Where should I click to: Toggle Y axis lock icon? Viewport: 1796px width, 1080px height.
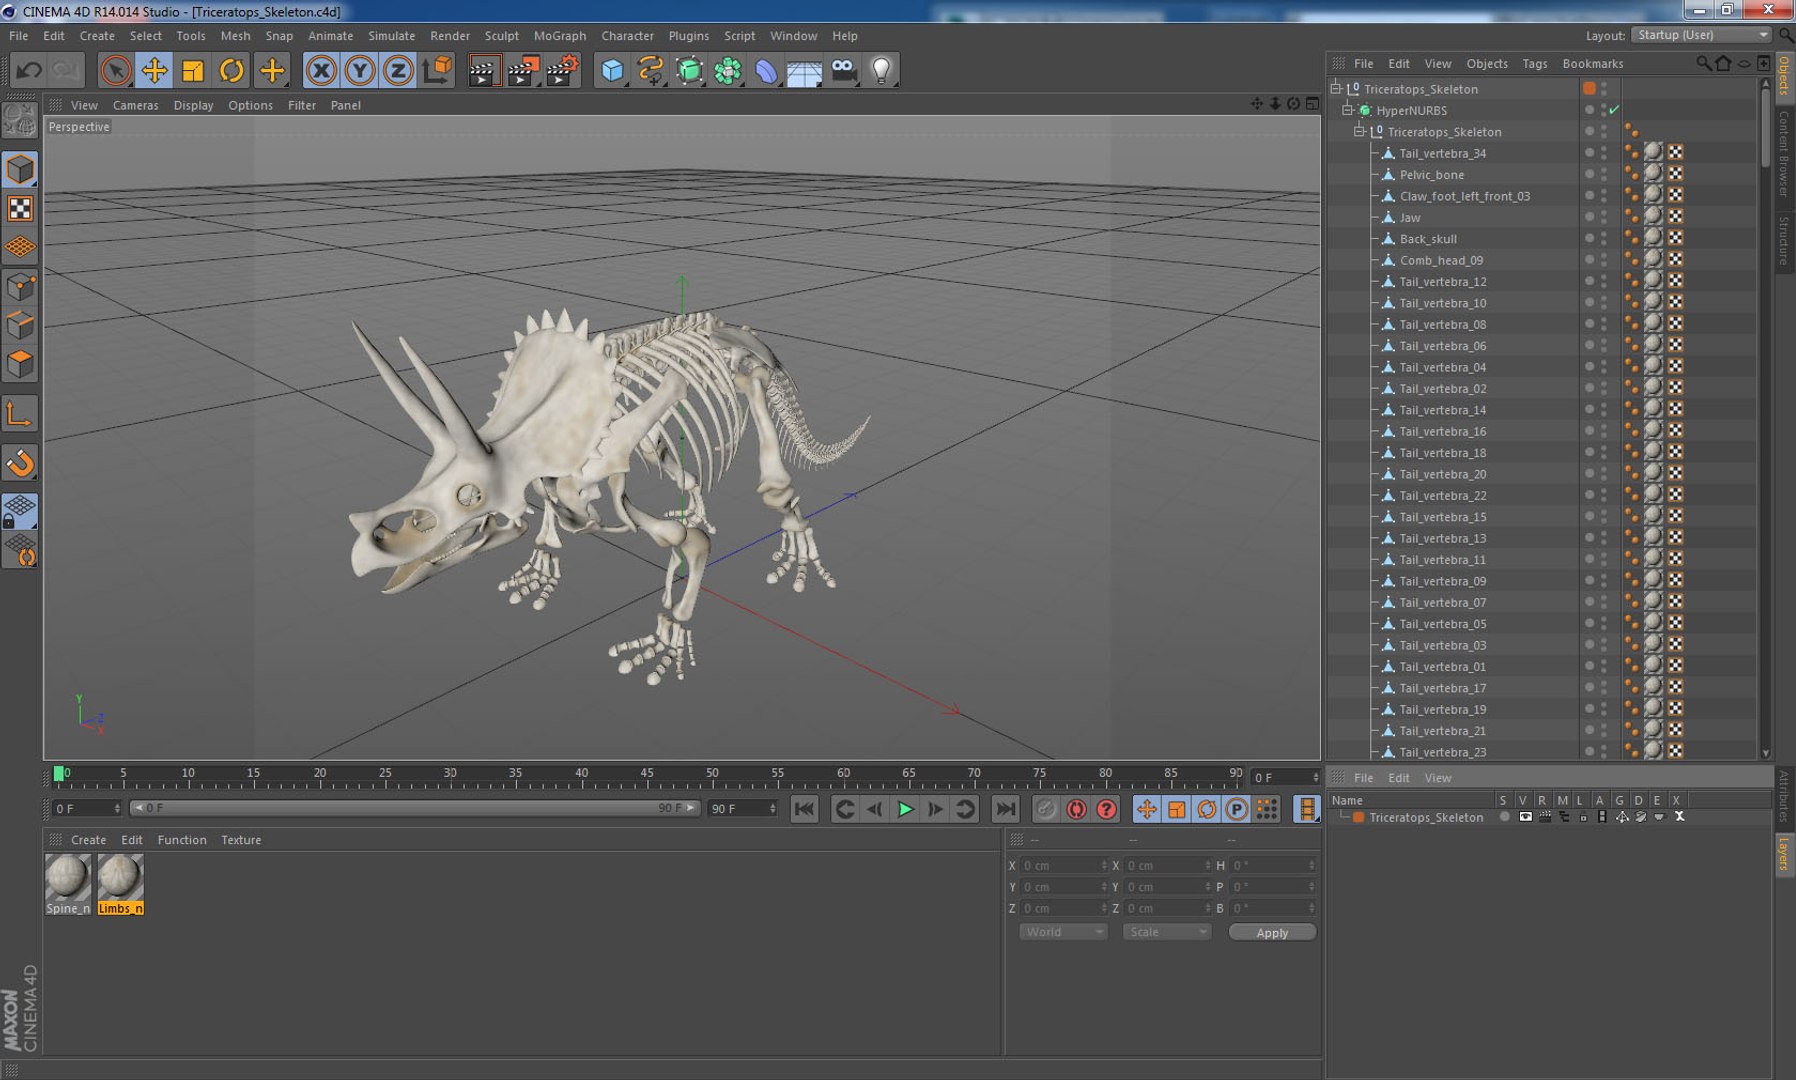(360, 70)
